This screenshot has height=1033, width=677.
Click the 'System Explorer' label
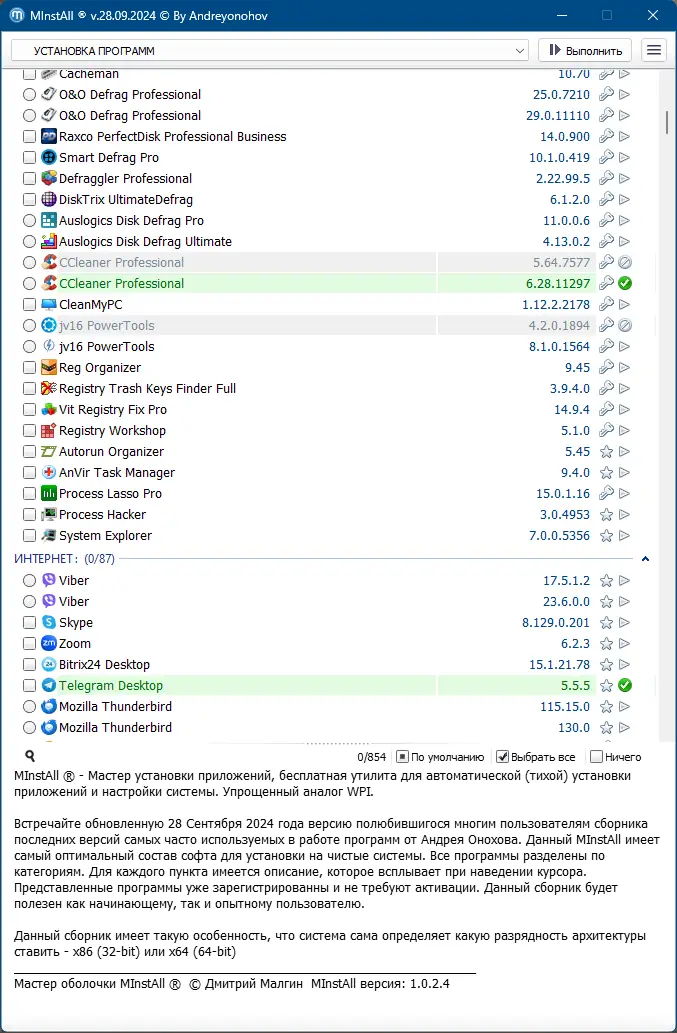(x=105, y=536)
